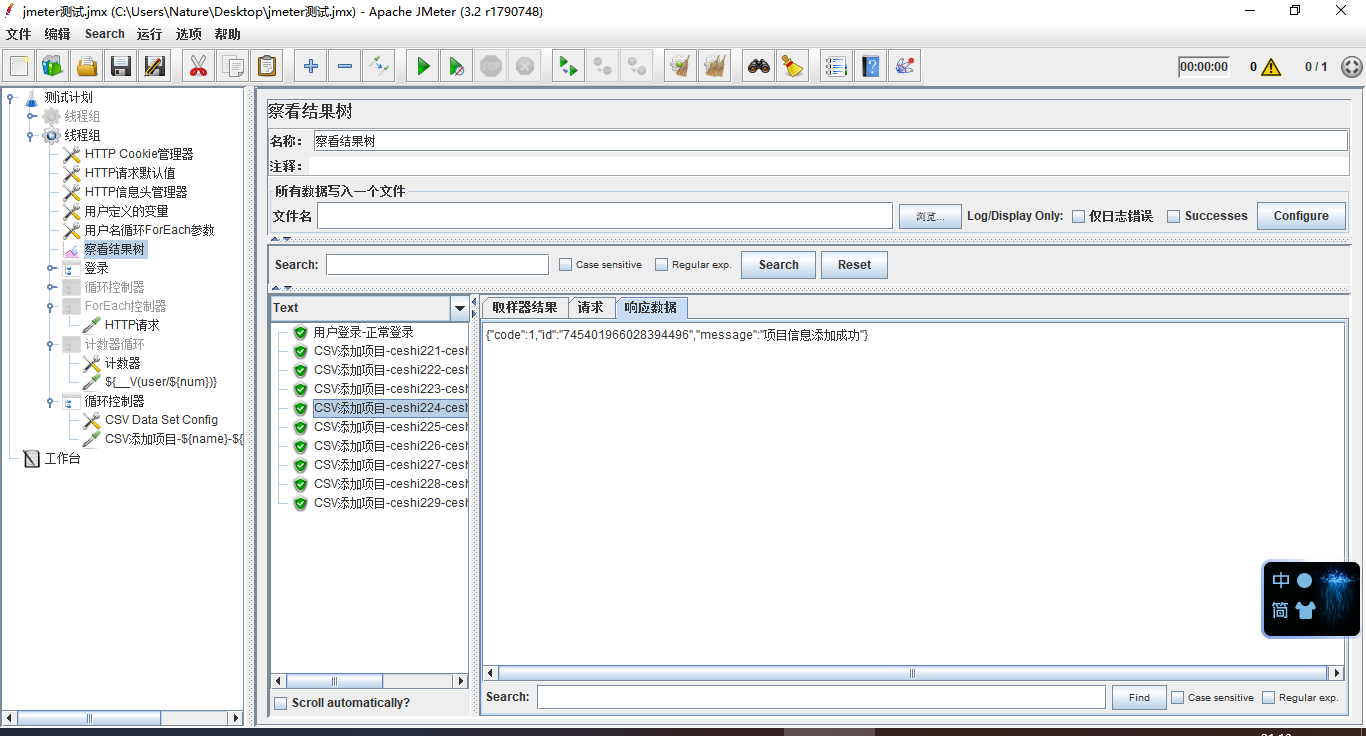Check Regular exp. beside the upper Search field
1366x736 pixels.
(x=661, y=265)
